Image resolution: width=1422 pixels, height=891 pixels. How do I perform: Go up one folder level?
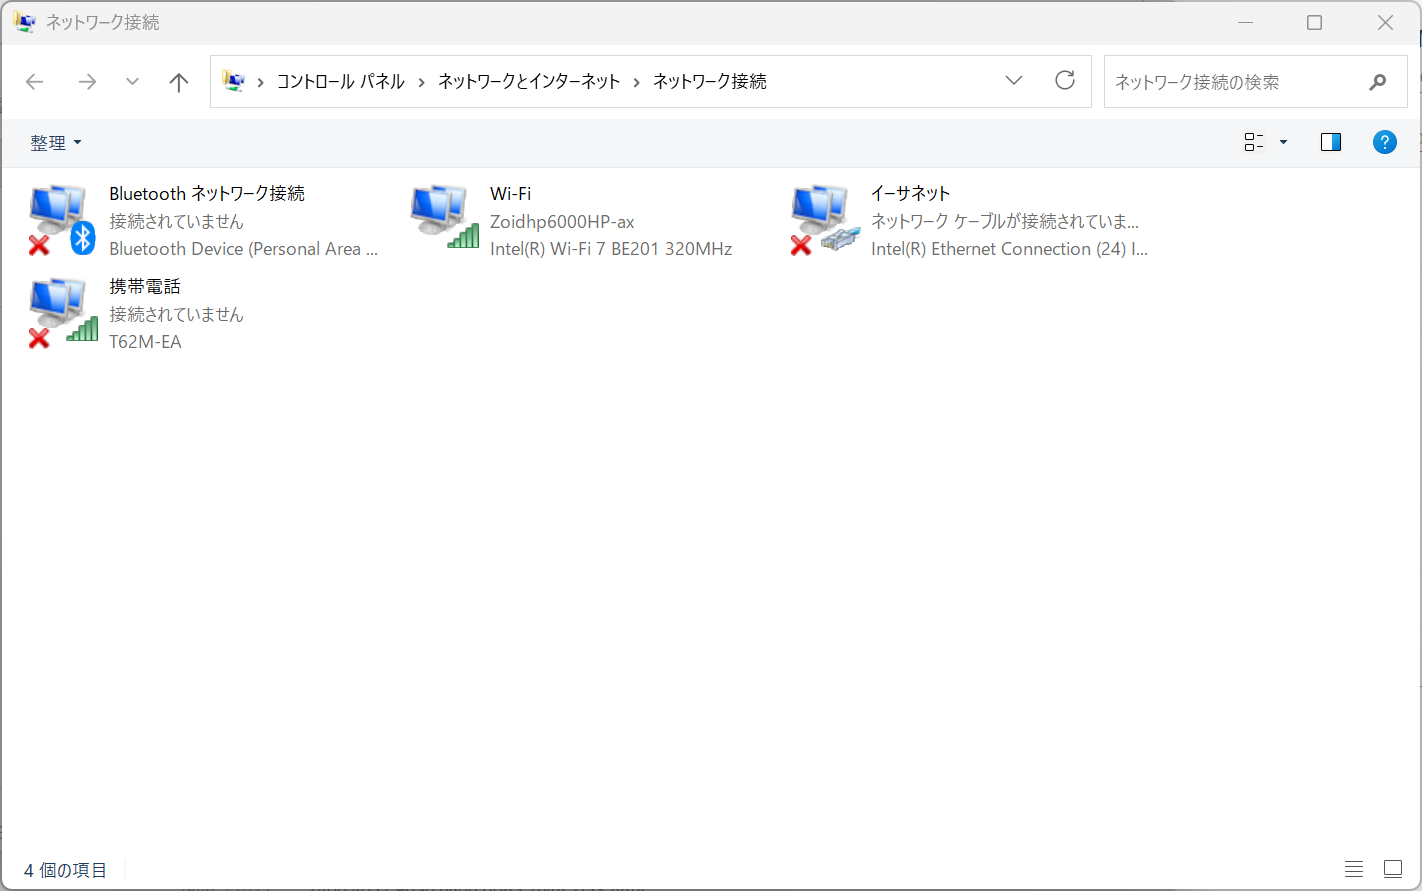point(179,82)
